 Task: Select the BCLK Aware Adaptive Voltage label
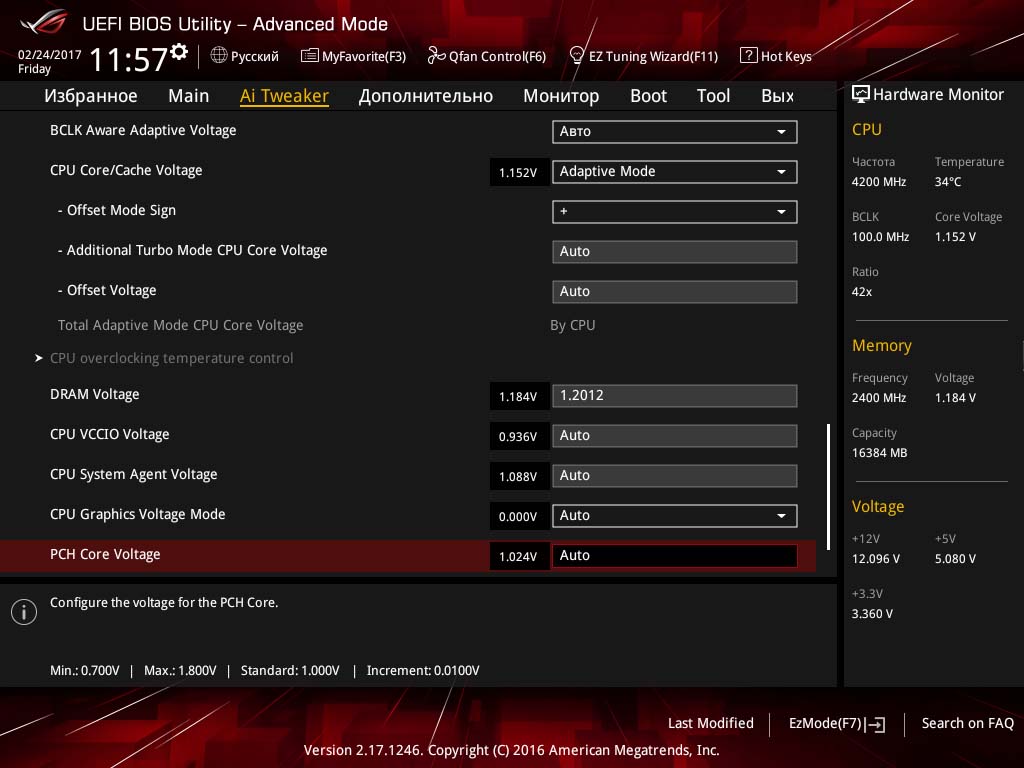click(x=143, y=131)
